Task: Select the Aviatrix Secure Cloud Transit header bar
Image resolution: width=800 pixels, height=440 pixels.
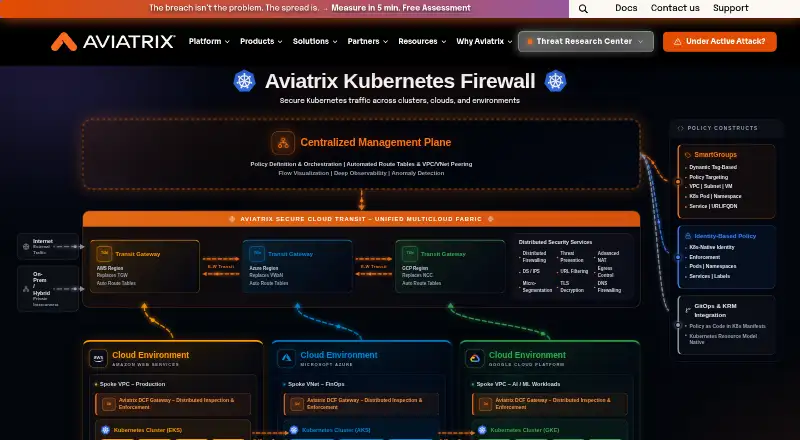Action: point(361,219)
